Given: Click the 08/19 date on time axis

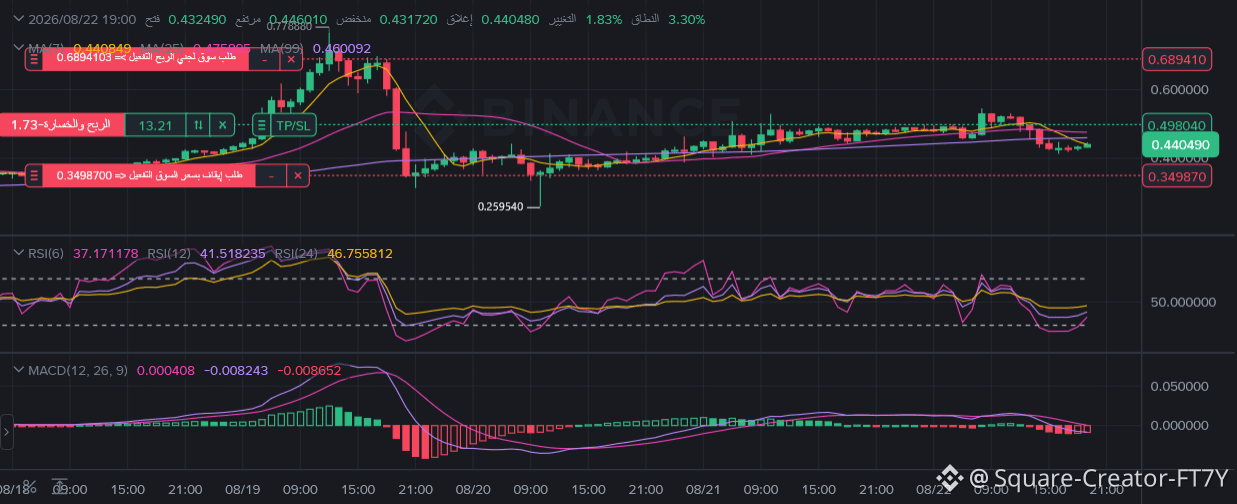Looking at the screenshot, I should (x=243, y=488).
